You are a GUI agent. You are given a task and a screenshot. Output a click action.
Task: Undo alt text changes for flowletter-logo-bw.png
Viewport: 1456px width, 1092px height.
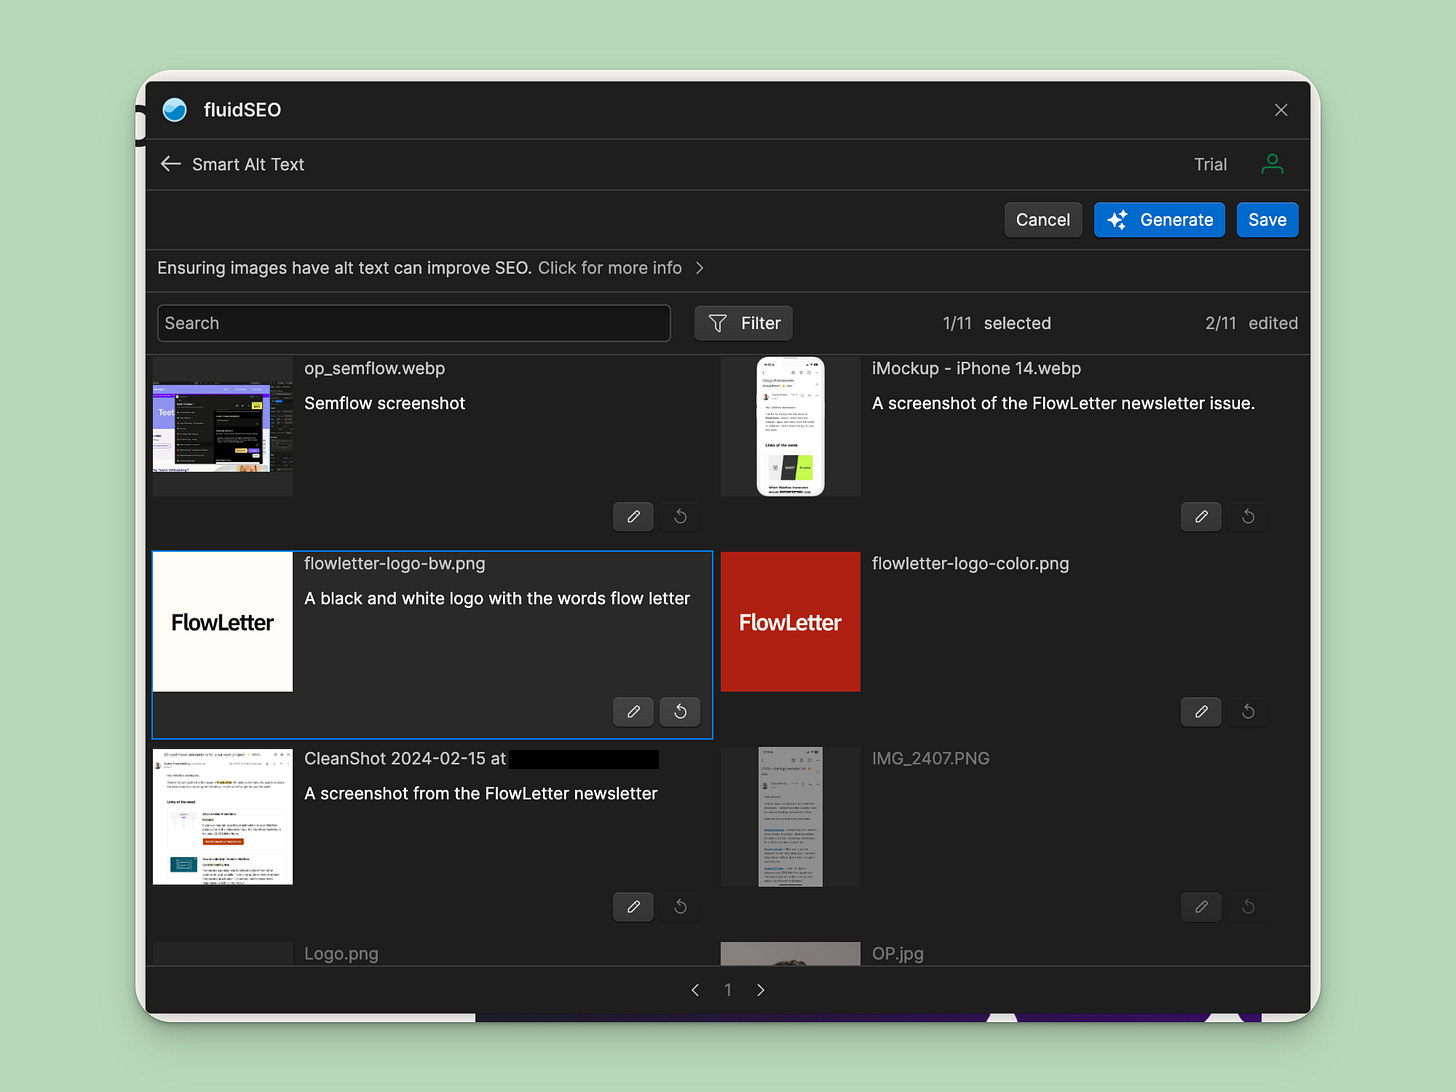pos(680,712)
